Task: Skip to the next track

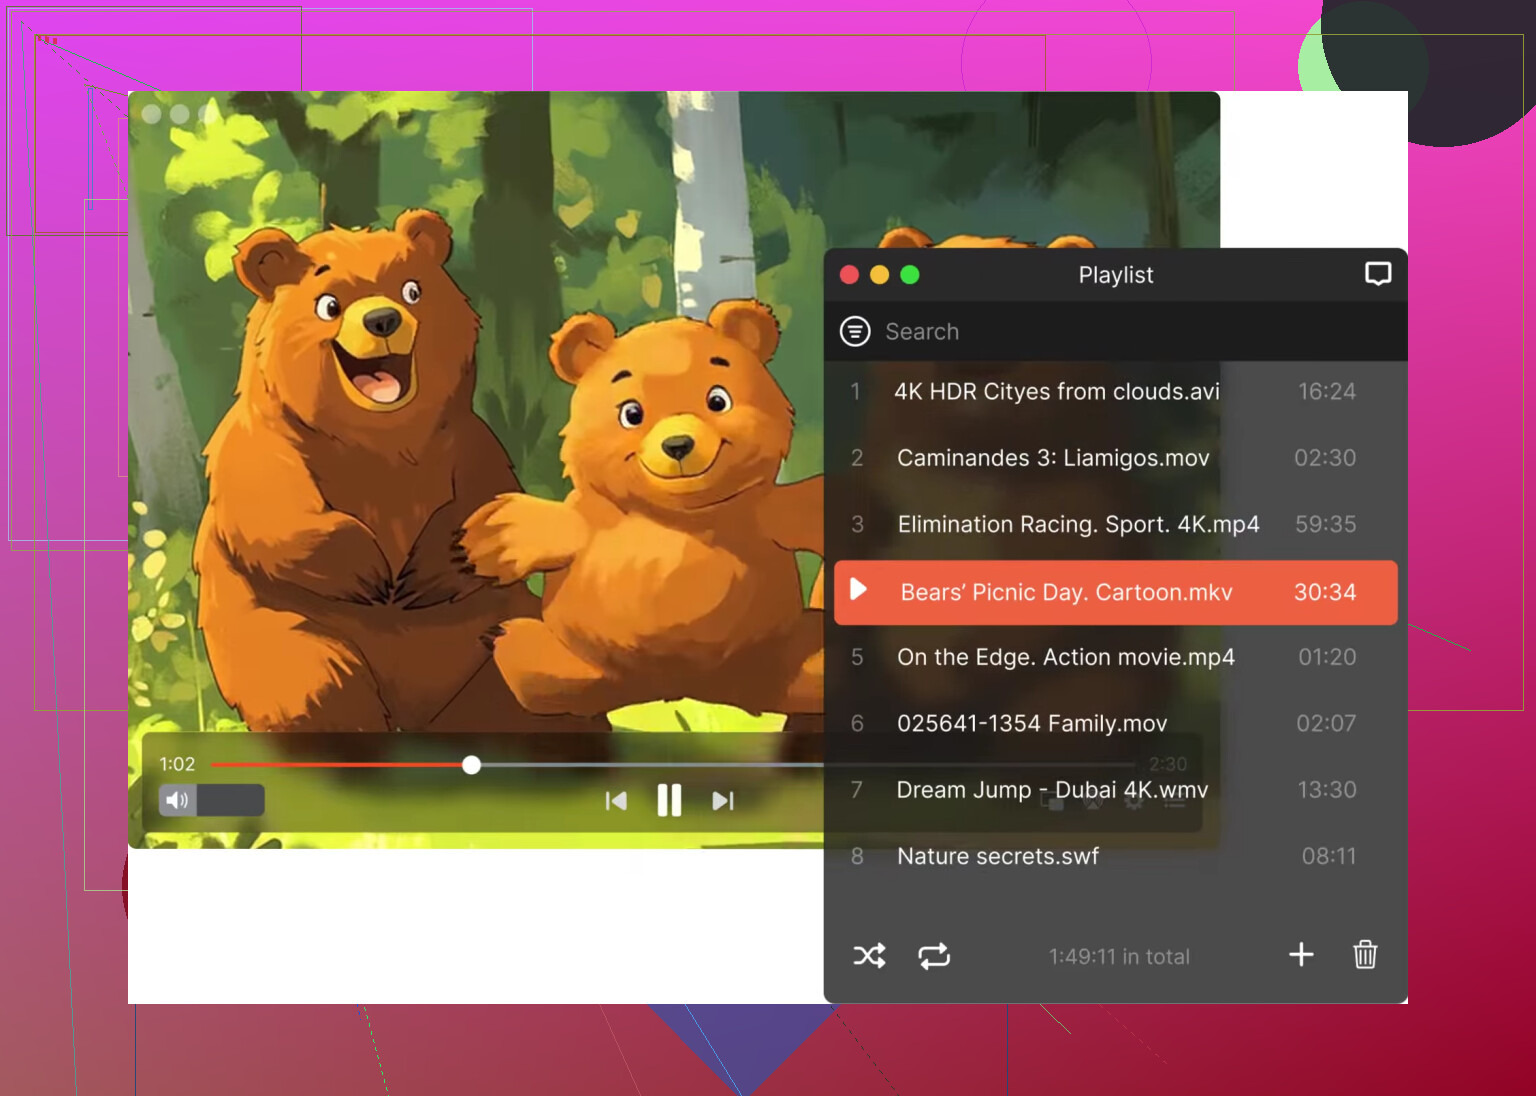Action: tap(723, 801)
